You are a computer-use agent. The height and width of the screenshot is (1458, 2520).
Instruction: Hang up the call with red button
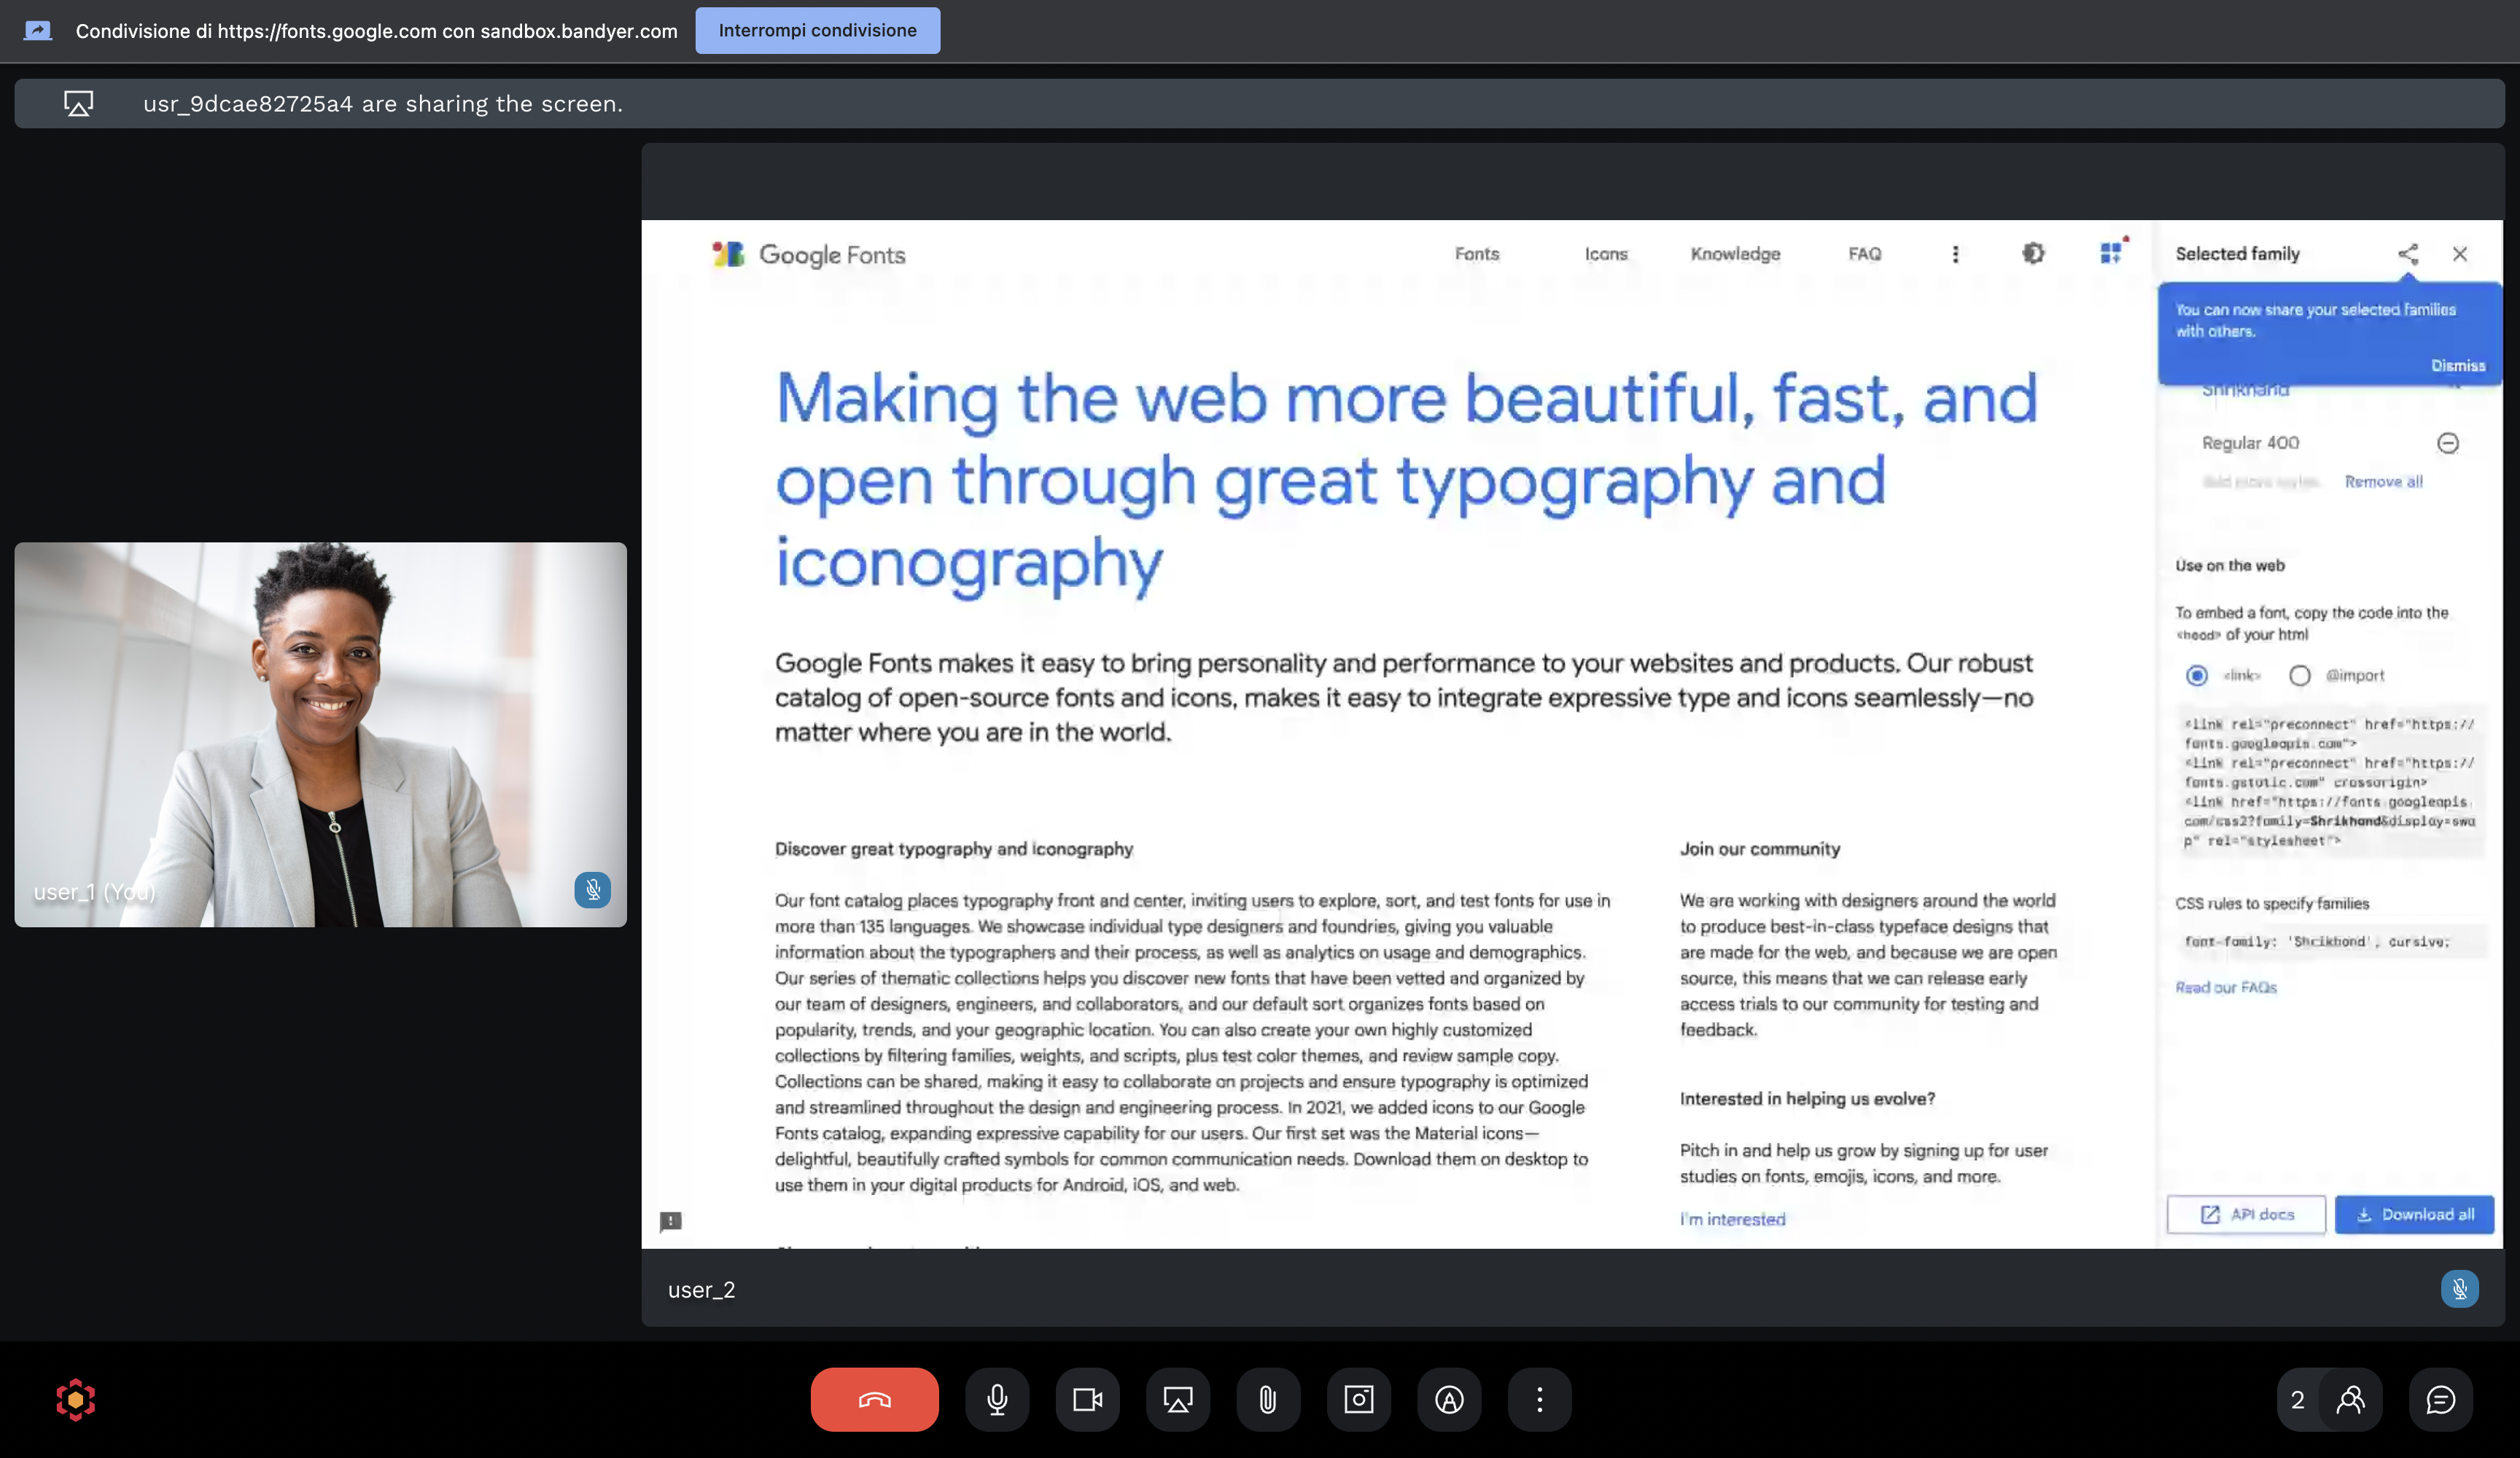point(874,1399)
